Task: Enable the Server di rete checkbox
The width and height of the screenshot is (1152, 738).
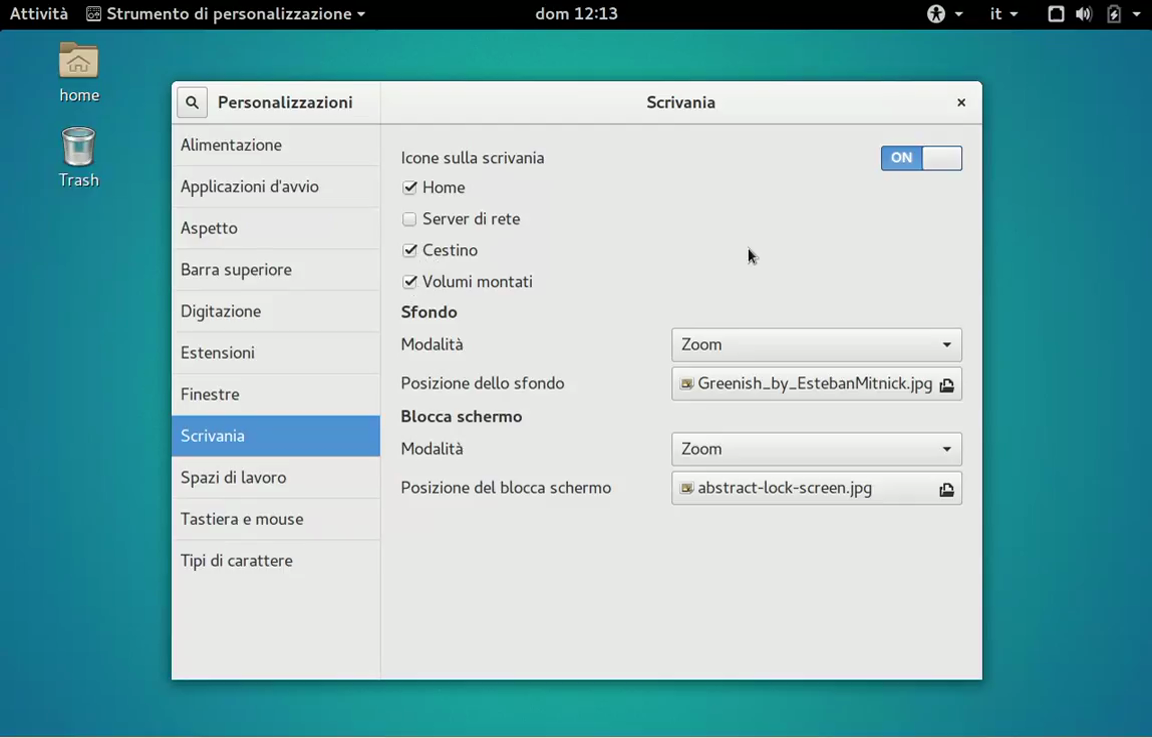Action: pos(410,219)
